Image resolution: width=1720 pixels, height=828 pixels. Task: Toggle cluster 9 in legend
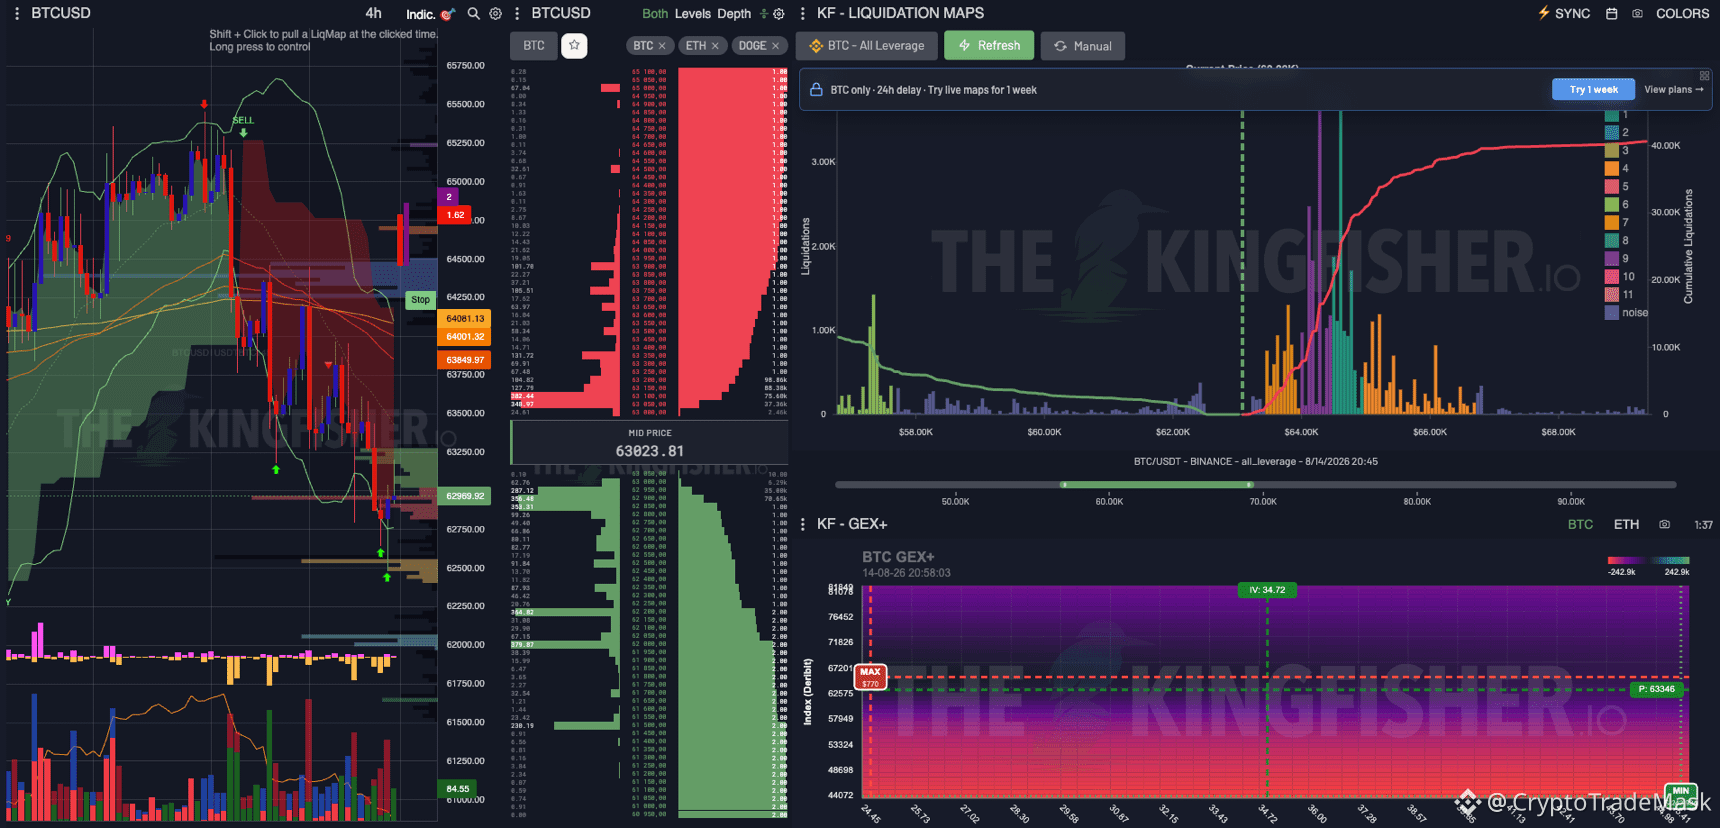click(1617, 258)
